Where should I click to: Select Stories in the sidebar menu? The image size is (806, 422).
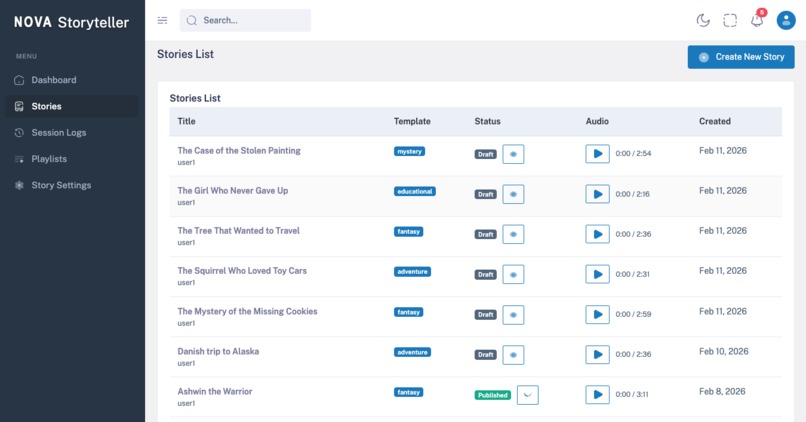click(x=72, y=106)
